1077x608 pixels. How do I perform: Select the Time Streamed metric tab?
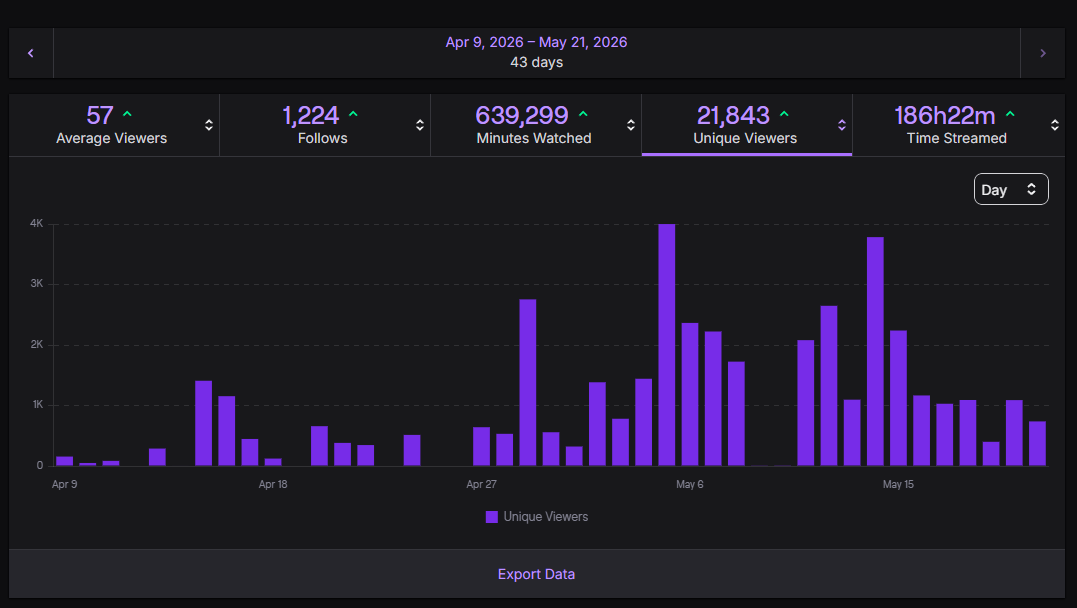click(959, 125)
